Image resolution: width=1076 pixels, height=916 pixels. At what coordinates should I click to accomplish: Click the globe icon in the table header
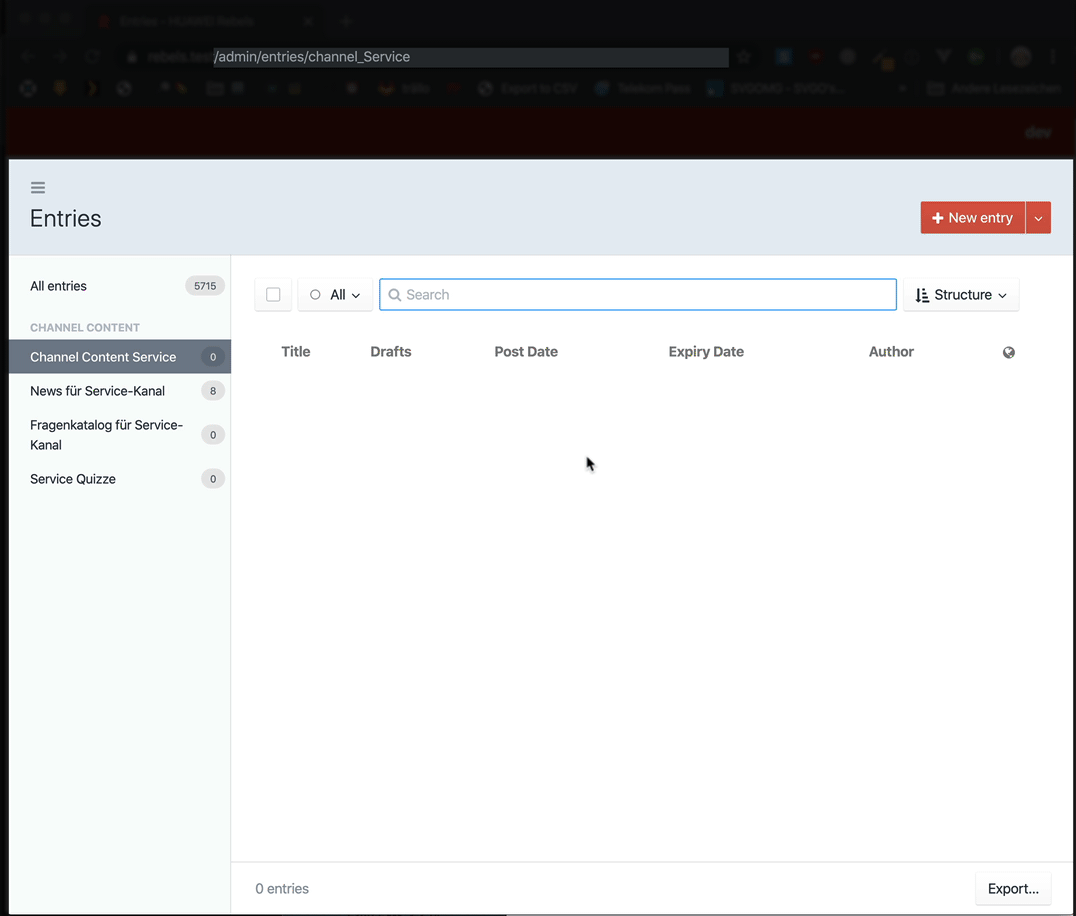1008,352
